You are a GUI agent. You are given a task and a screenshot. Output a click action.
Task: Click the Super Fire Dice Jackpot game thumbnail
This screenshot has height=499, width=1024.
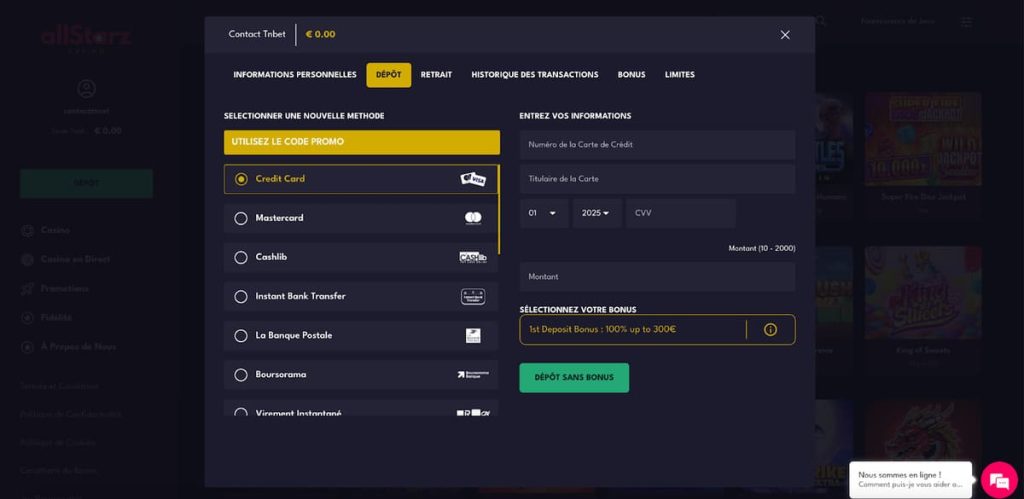(x=923, y=139)
